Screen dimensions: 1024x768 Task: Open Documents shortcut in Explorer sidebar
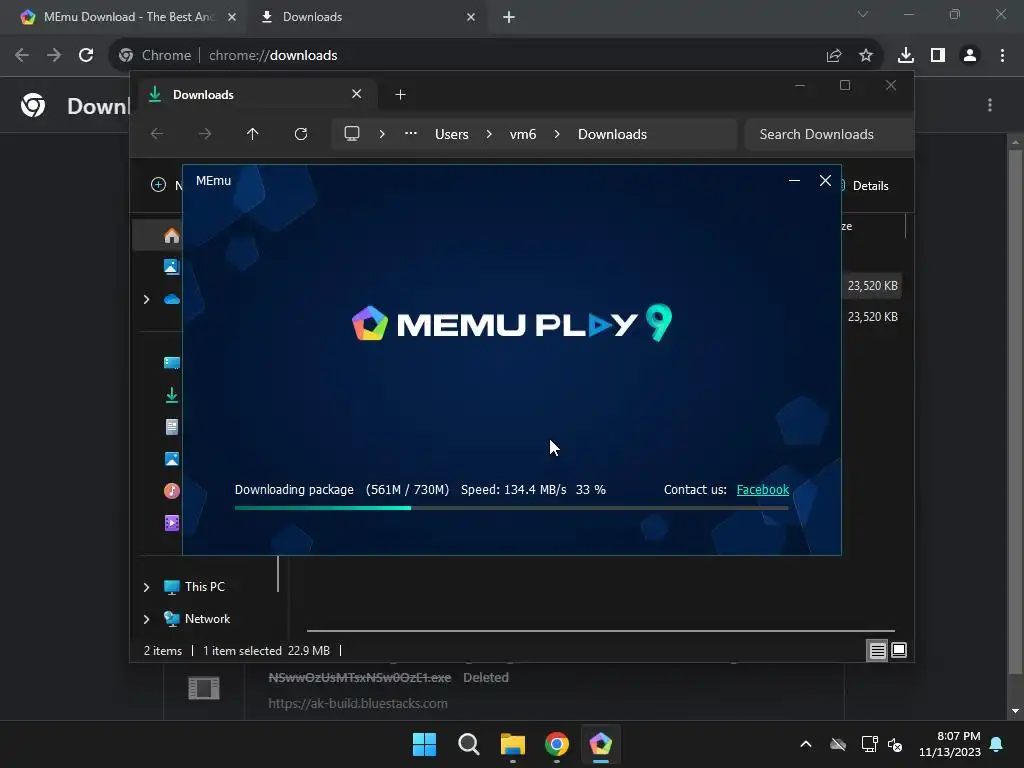click(x=172, y=427)
